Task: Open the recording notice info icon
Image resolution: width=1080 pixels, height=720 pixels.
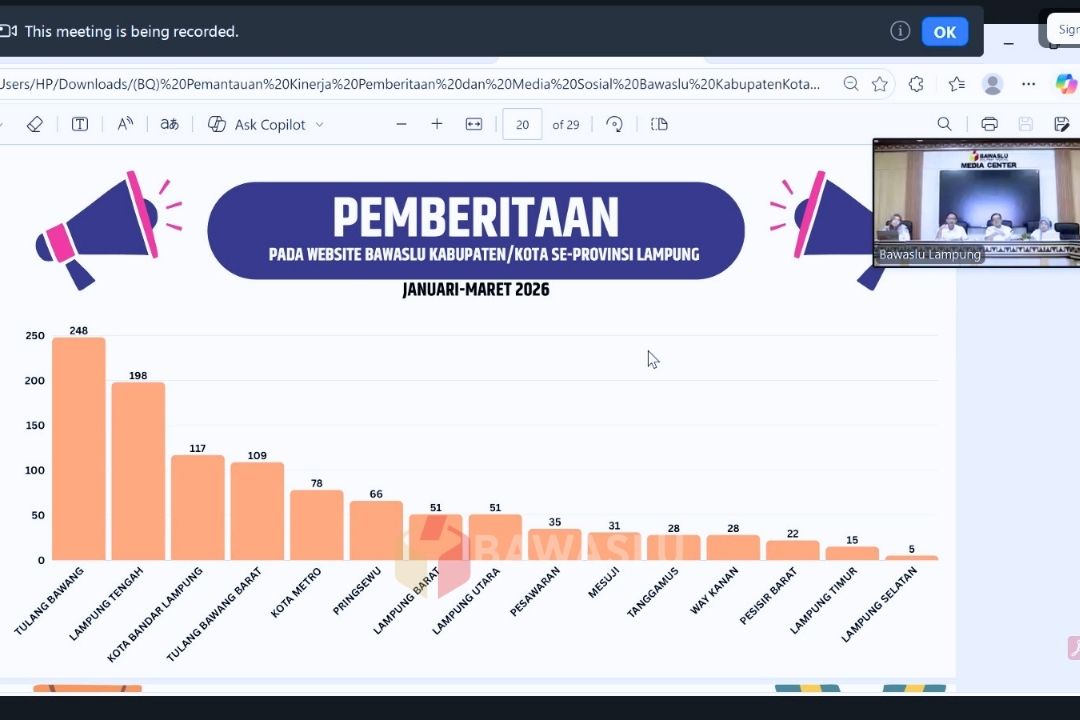Action: (900, 31)
